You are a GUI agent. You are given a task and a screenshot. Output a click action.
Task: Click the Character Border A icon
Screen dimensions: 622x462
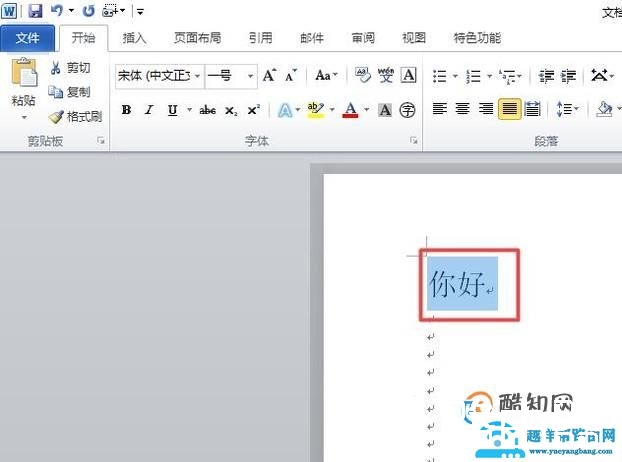[x=409, y=75]
